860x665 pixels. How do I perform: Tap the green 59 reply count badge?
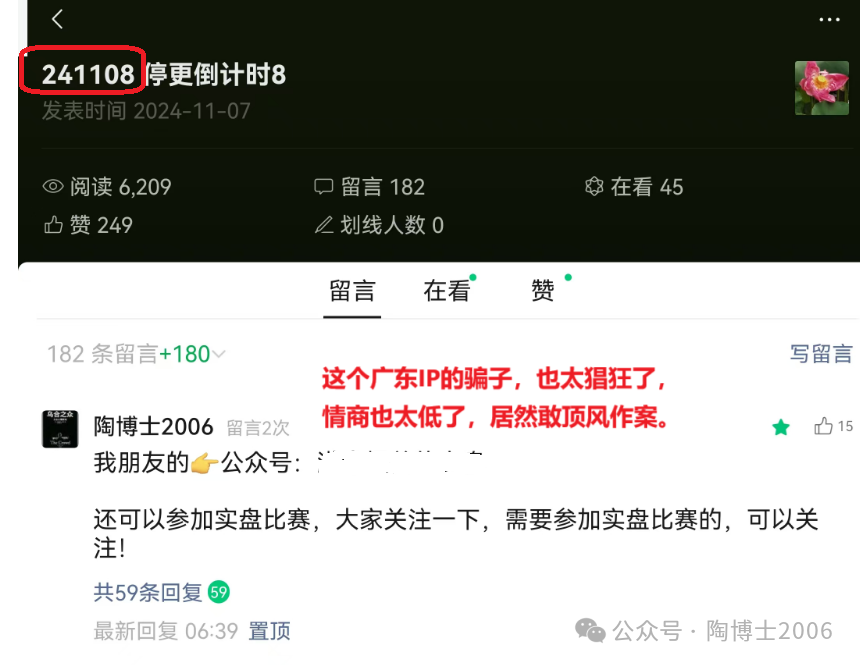click(218, 592)
